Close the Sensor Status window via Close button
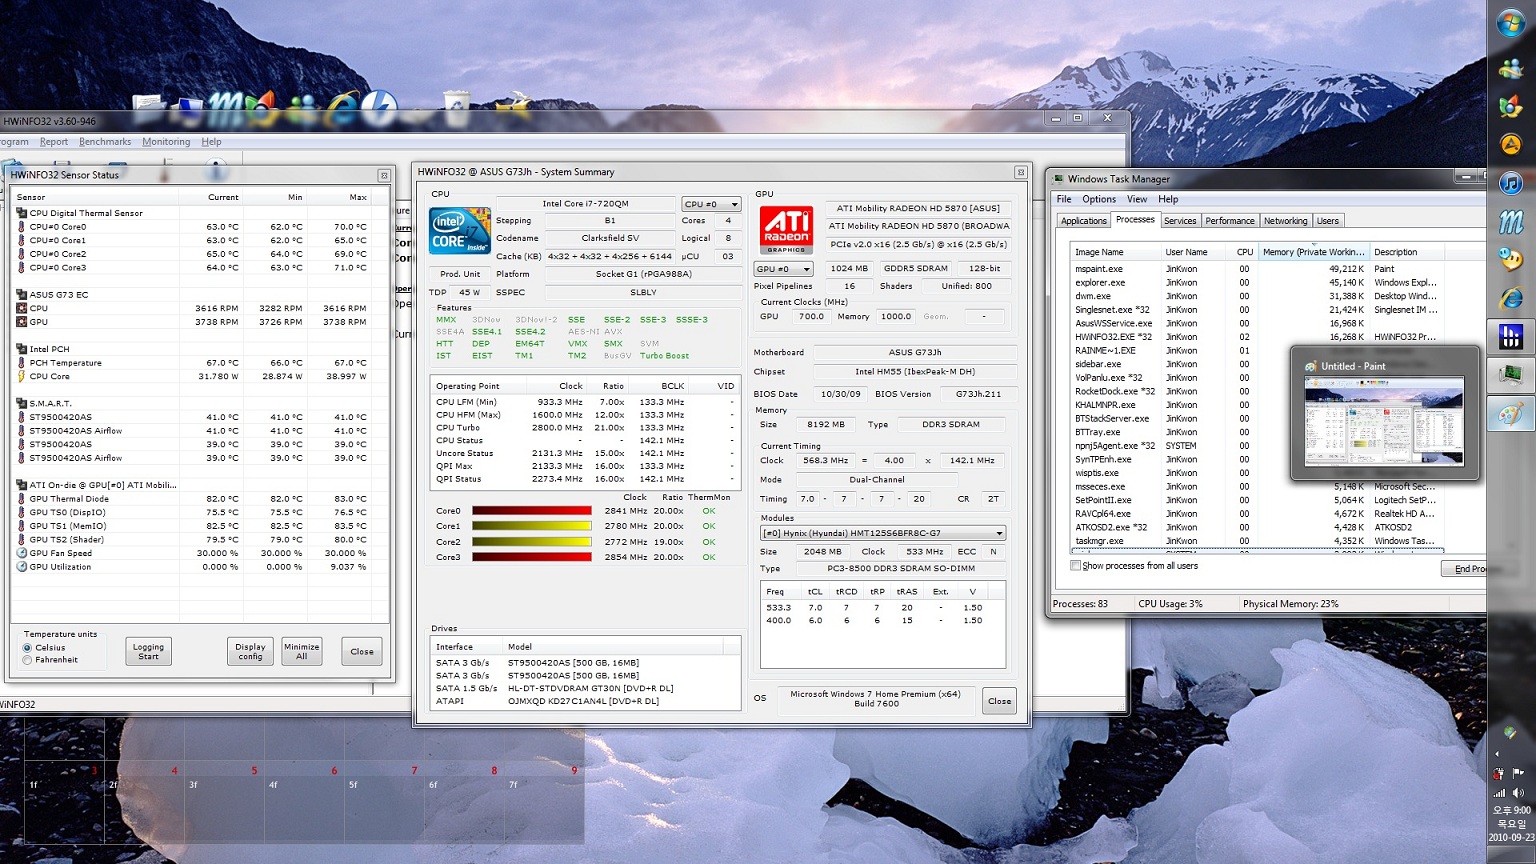Screen dimensions: 1536x864 (362, 652)
